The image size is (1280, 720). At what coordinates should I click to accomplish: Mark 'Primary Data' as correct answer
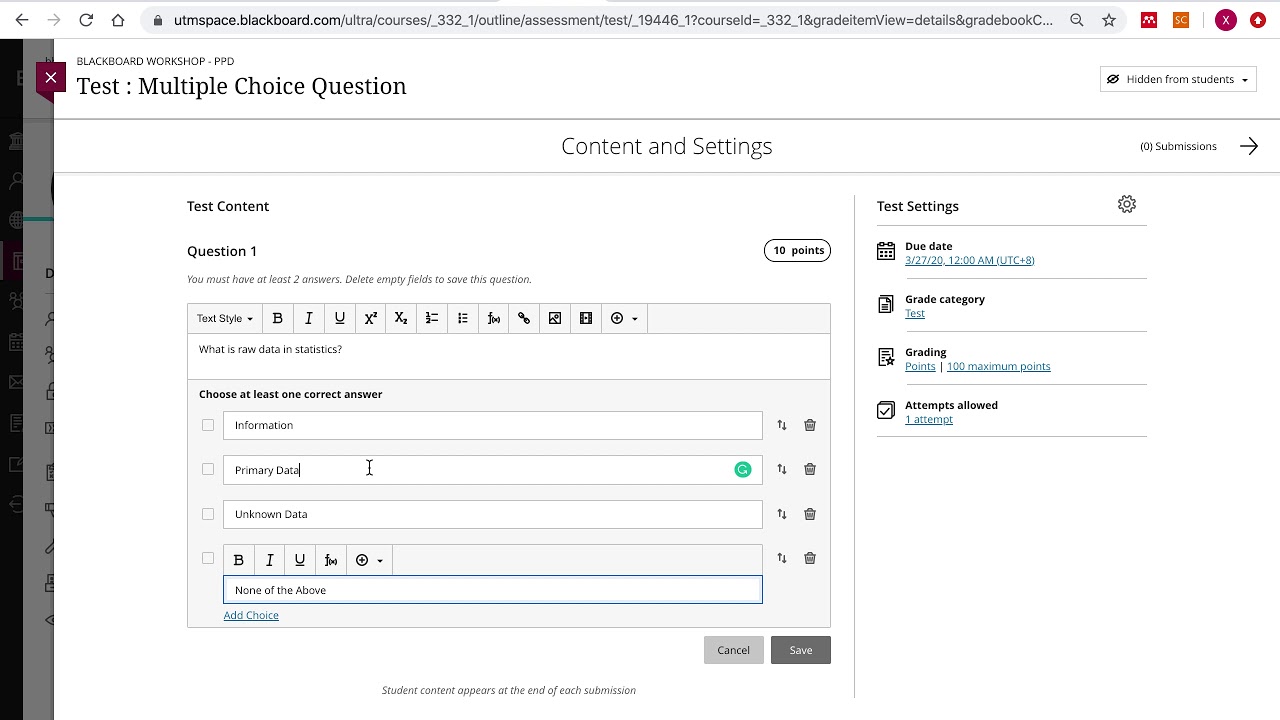tap(208, 469)
